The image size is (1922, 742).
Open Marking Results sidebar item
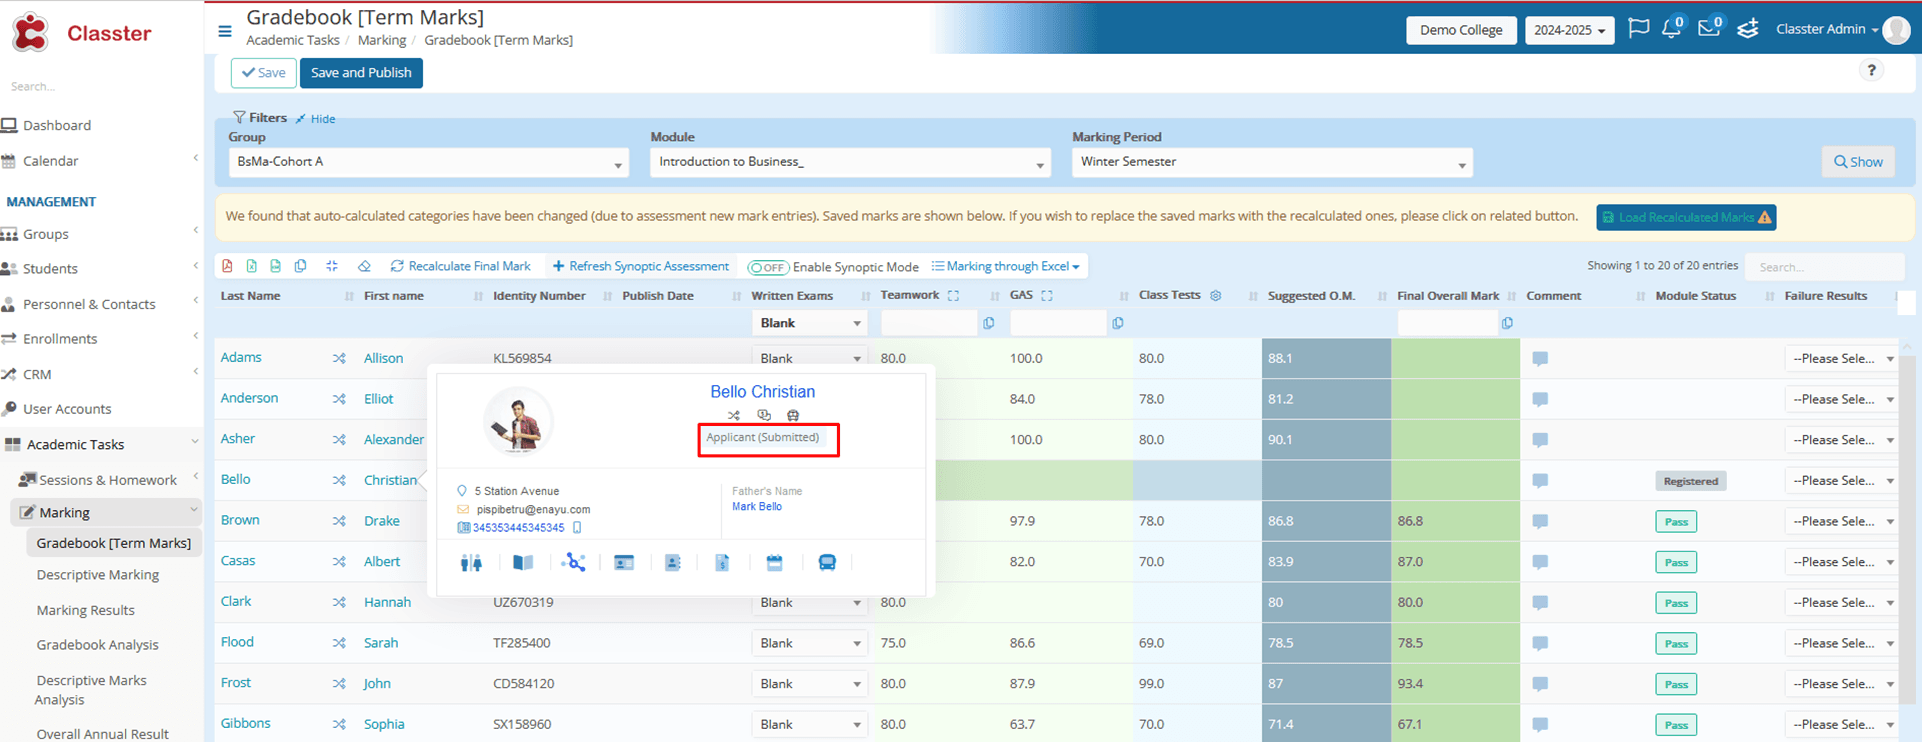pyautogui.click(x=85, y=610)
